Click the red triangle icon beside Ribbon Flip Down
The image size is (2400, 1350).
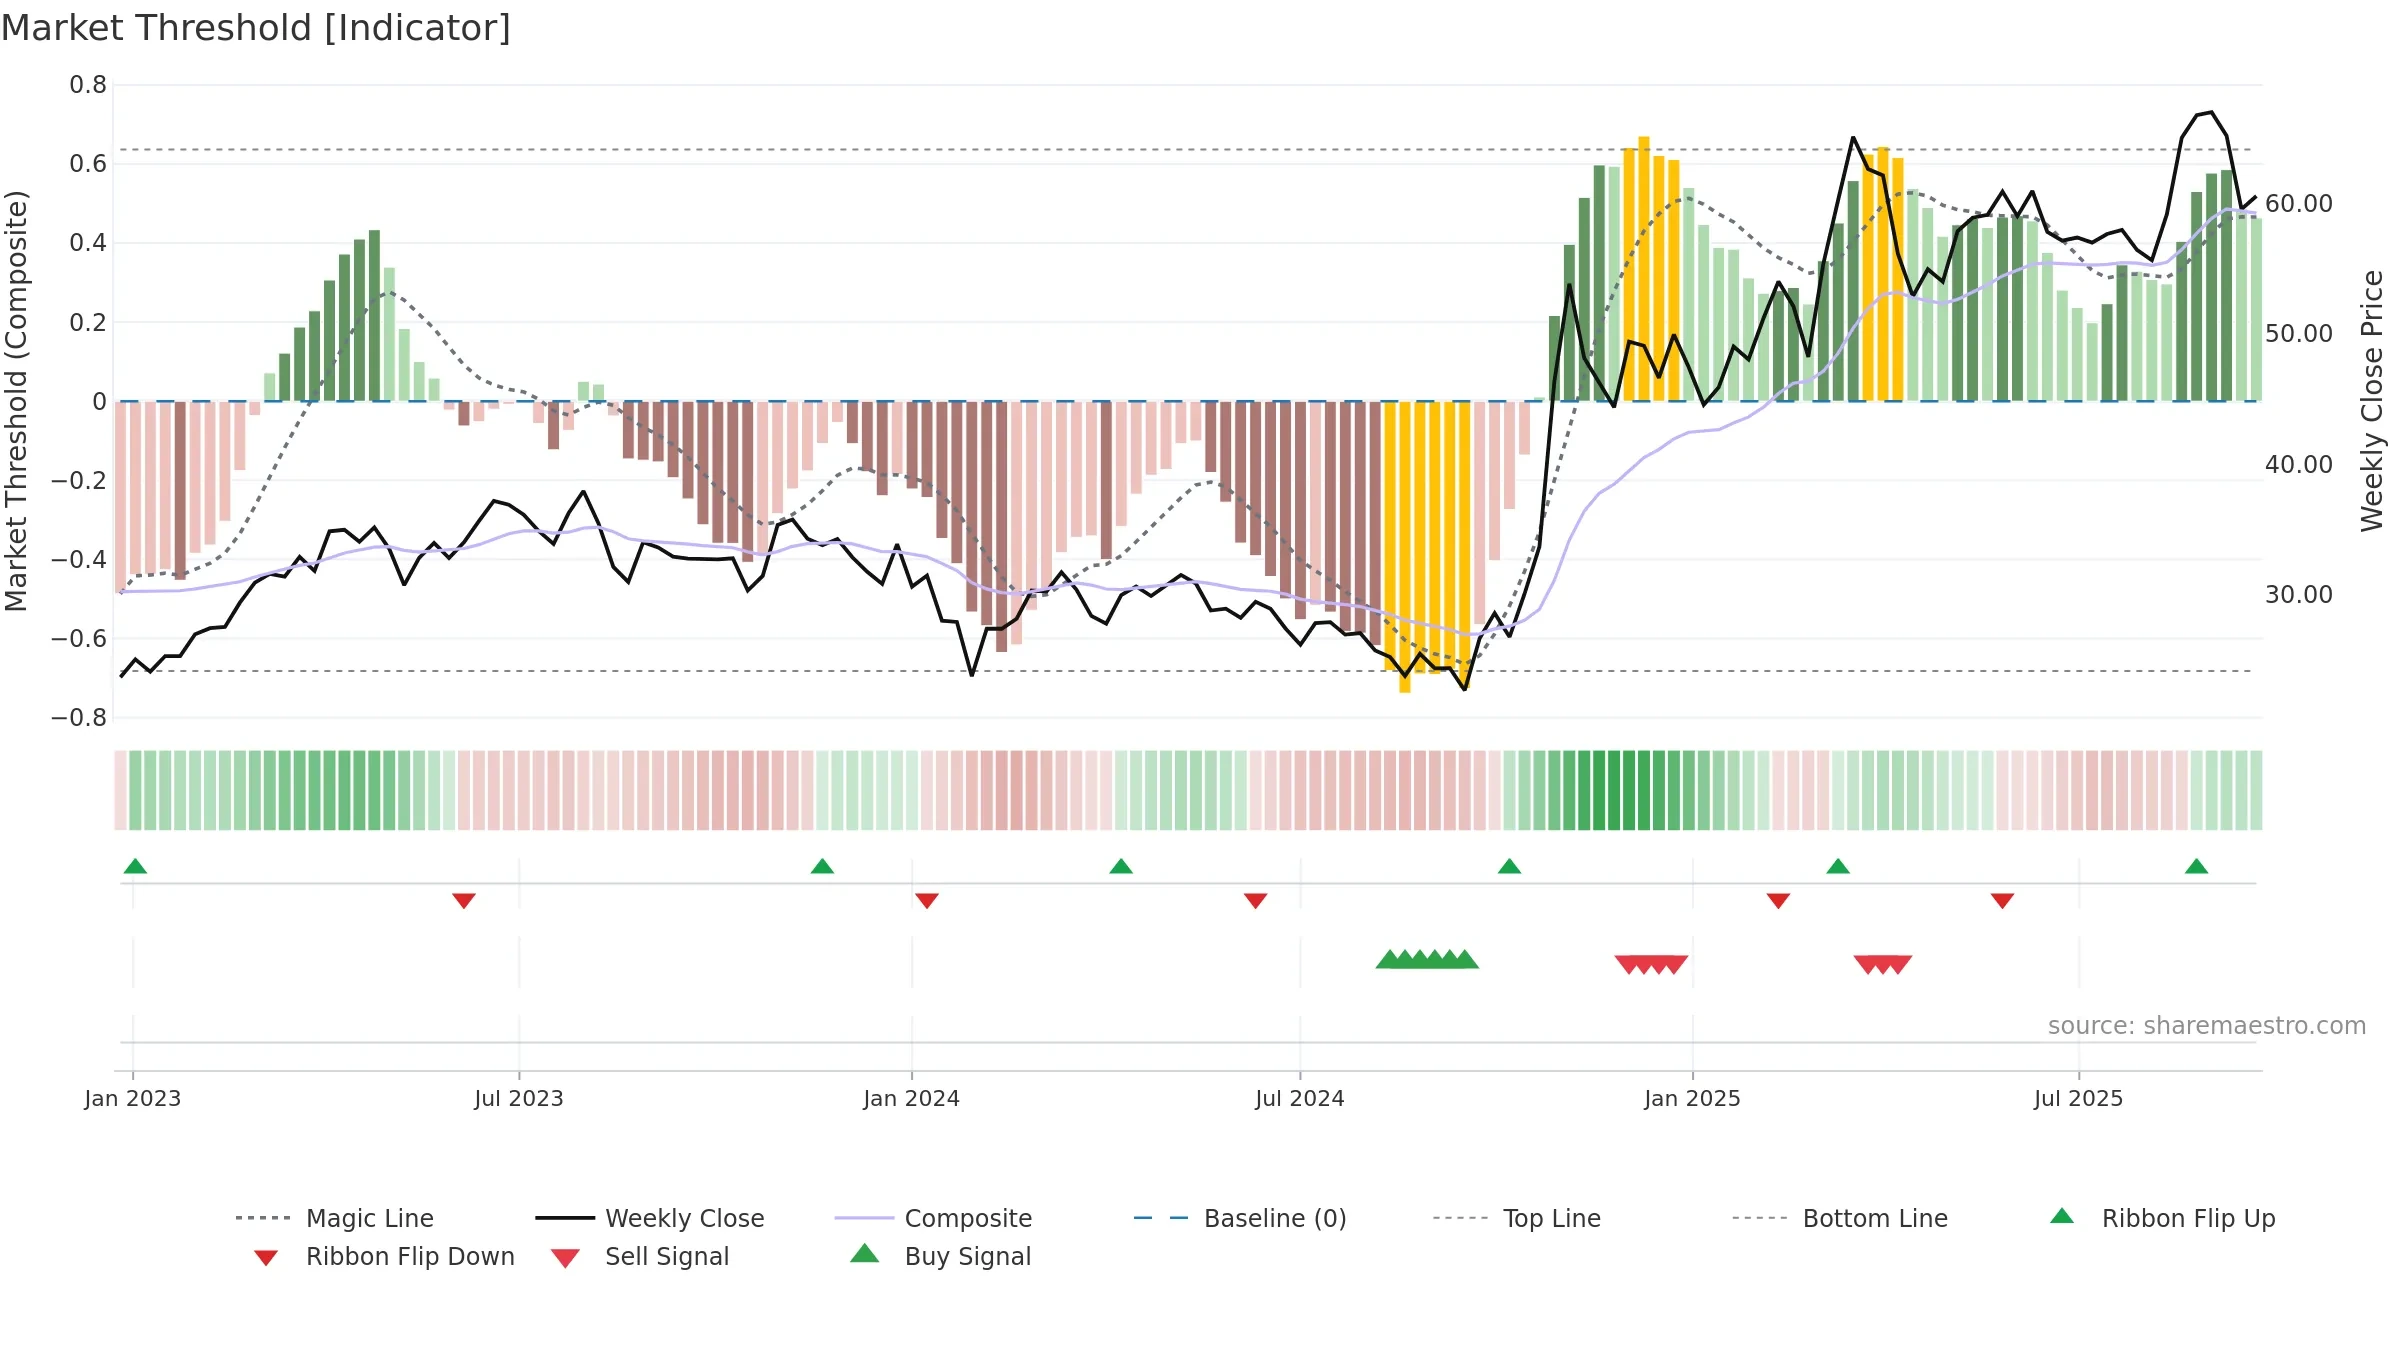coord(266,1258)
